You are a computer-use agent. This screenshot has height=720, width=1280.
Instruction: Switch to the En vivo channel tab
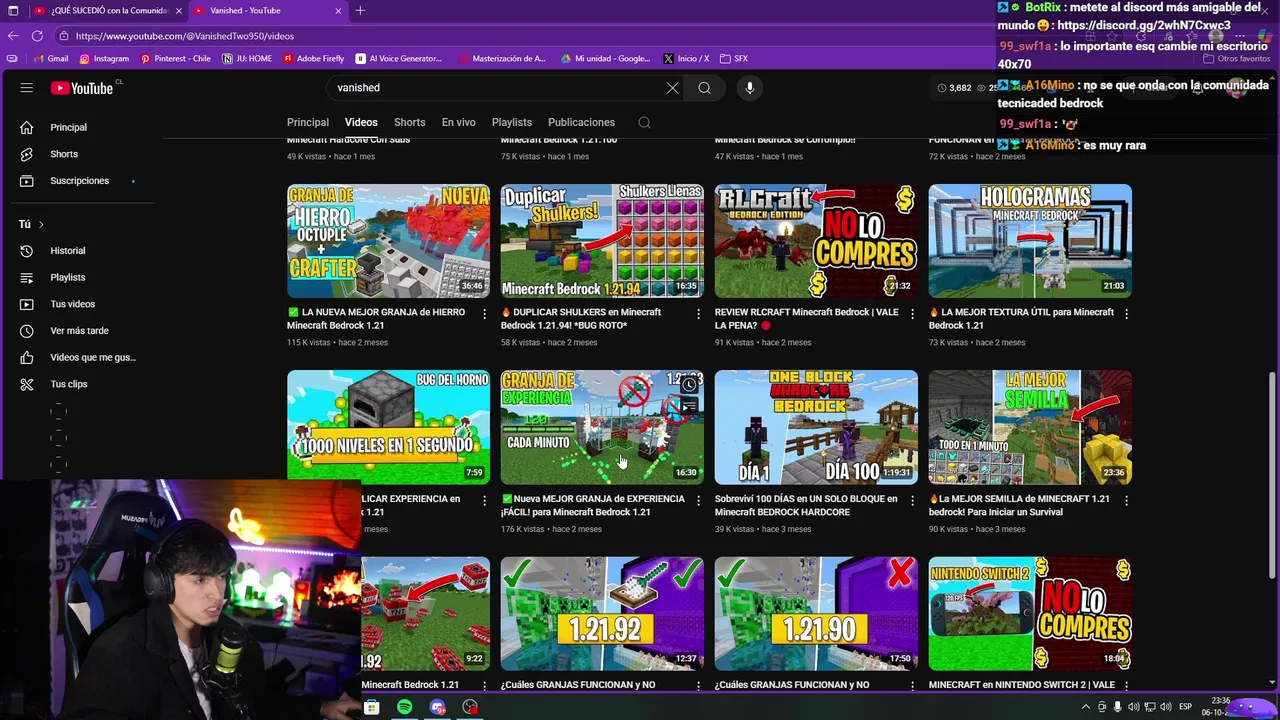pyautogui.click(x=459, y=123)
